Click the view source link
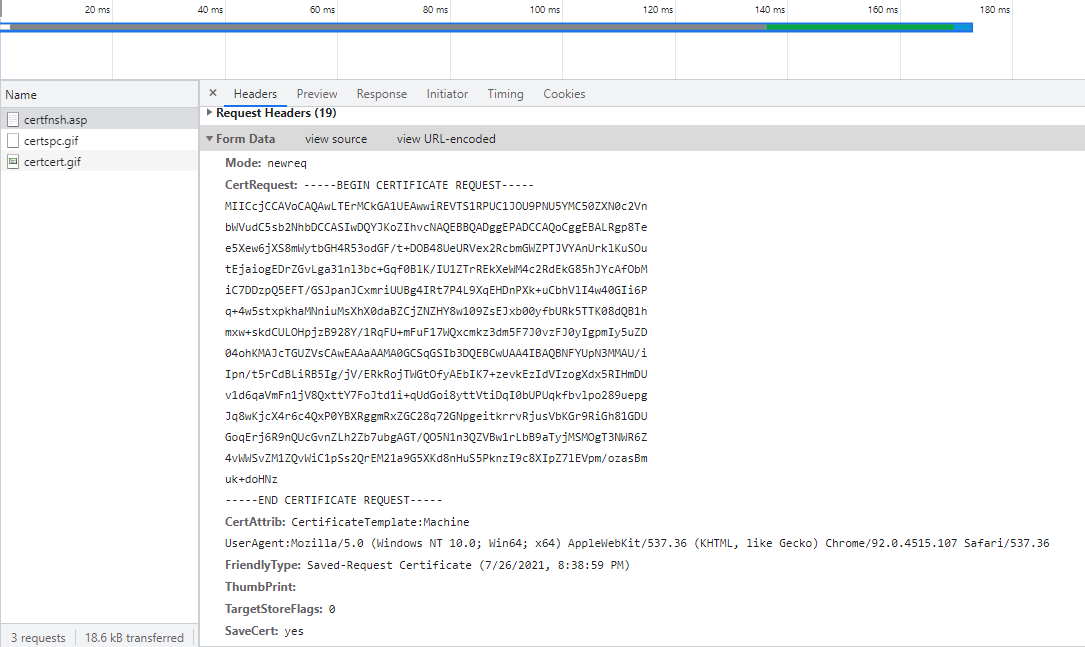The width and height of the screenshot is (1085, 647). [336, 139]
